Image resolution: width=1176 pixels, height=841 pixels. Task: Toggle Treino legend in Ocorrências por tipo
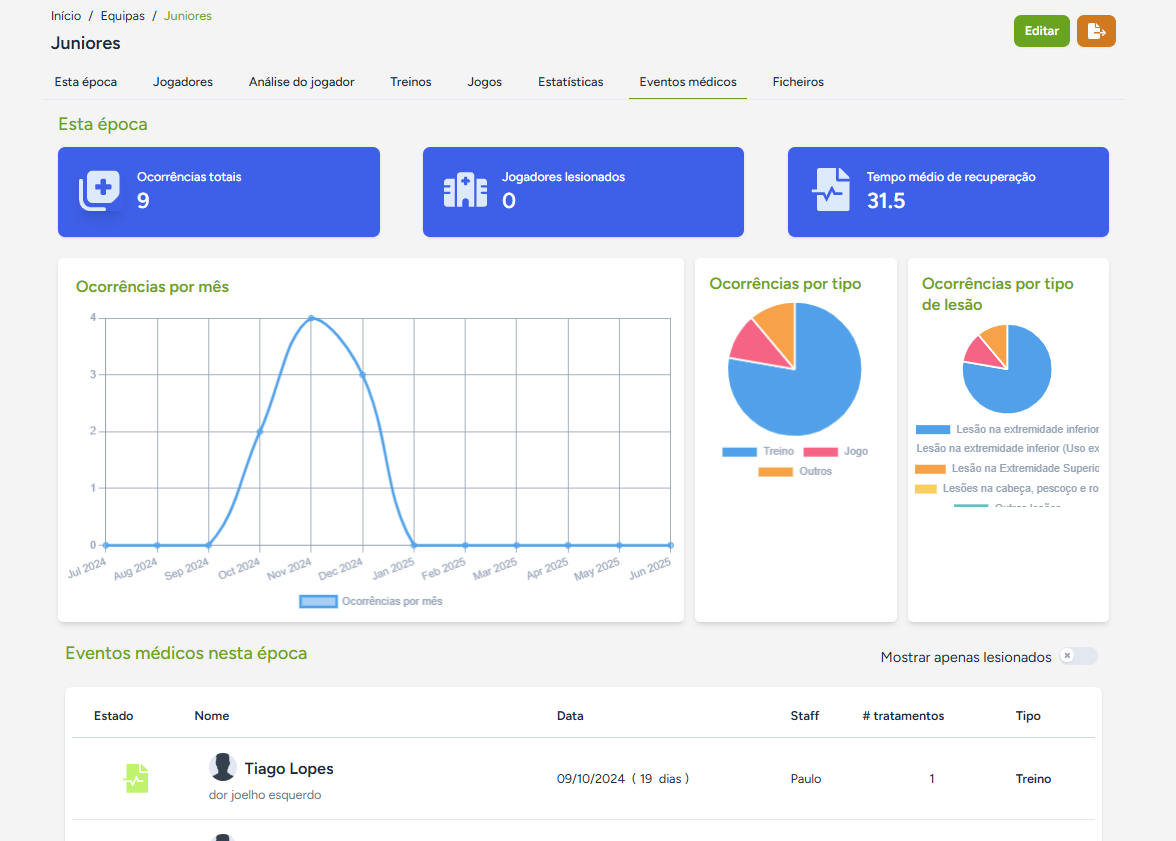[x=758, y=451]
